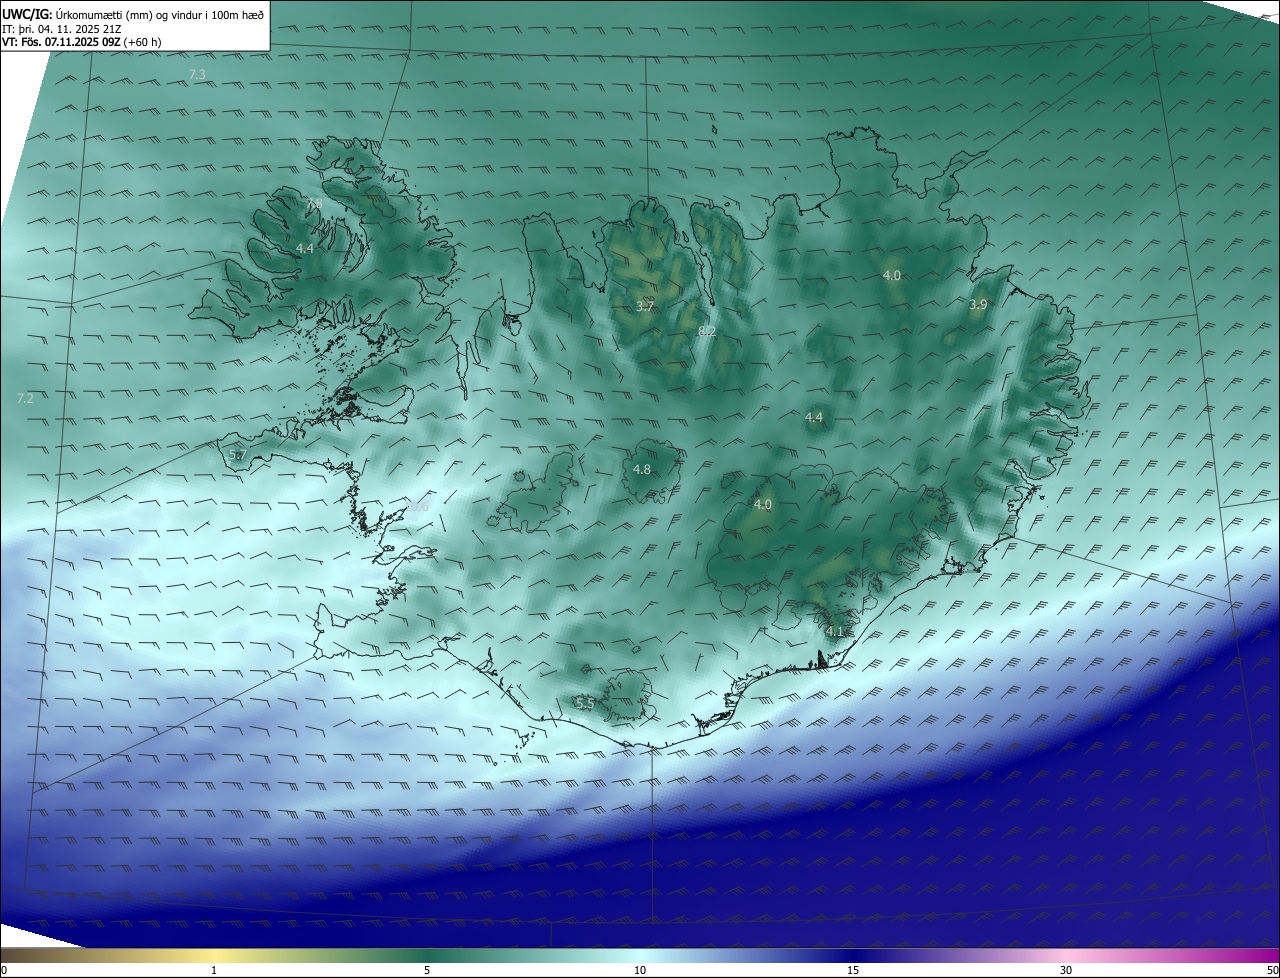Click the 4.8 value on the glacier outline
The width and height of the screenshot is (1280, 978).
point(642,469)
